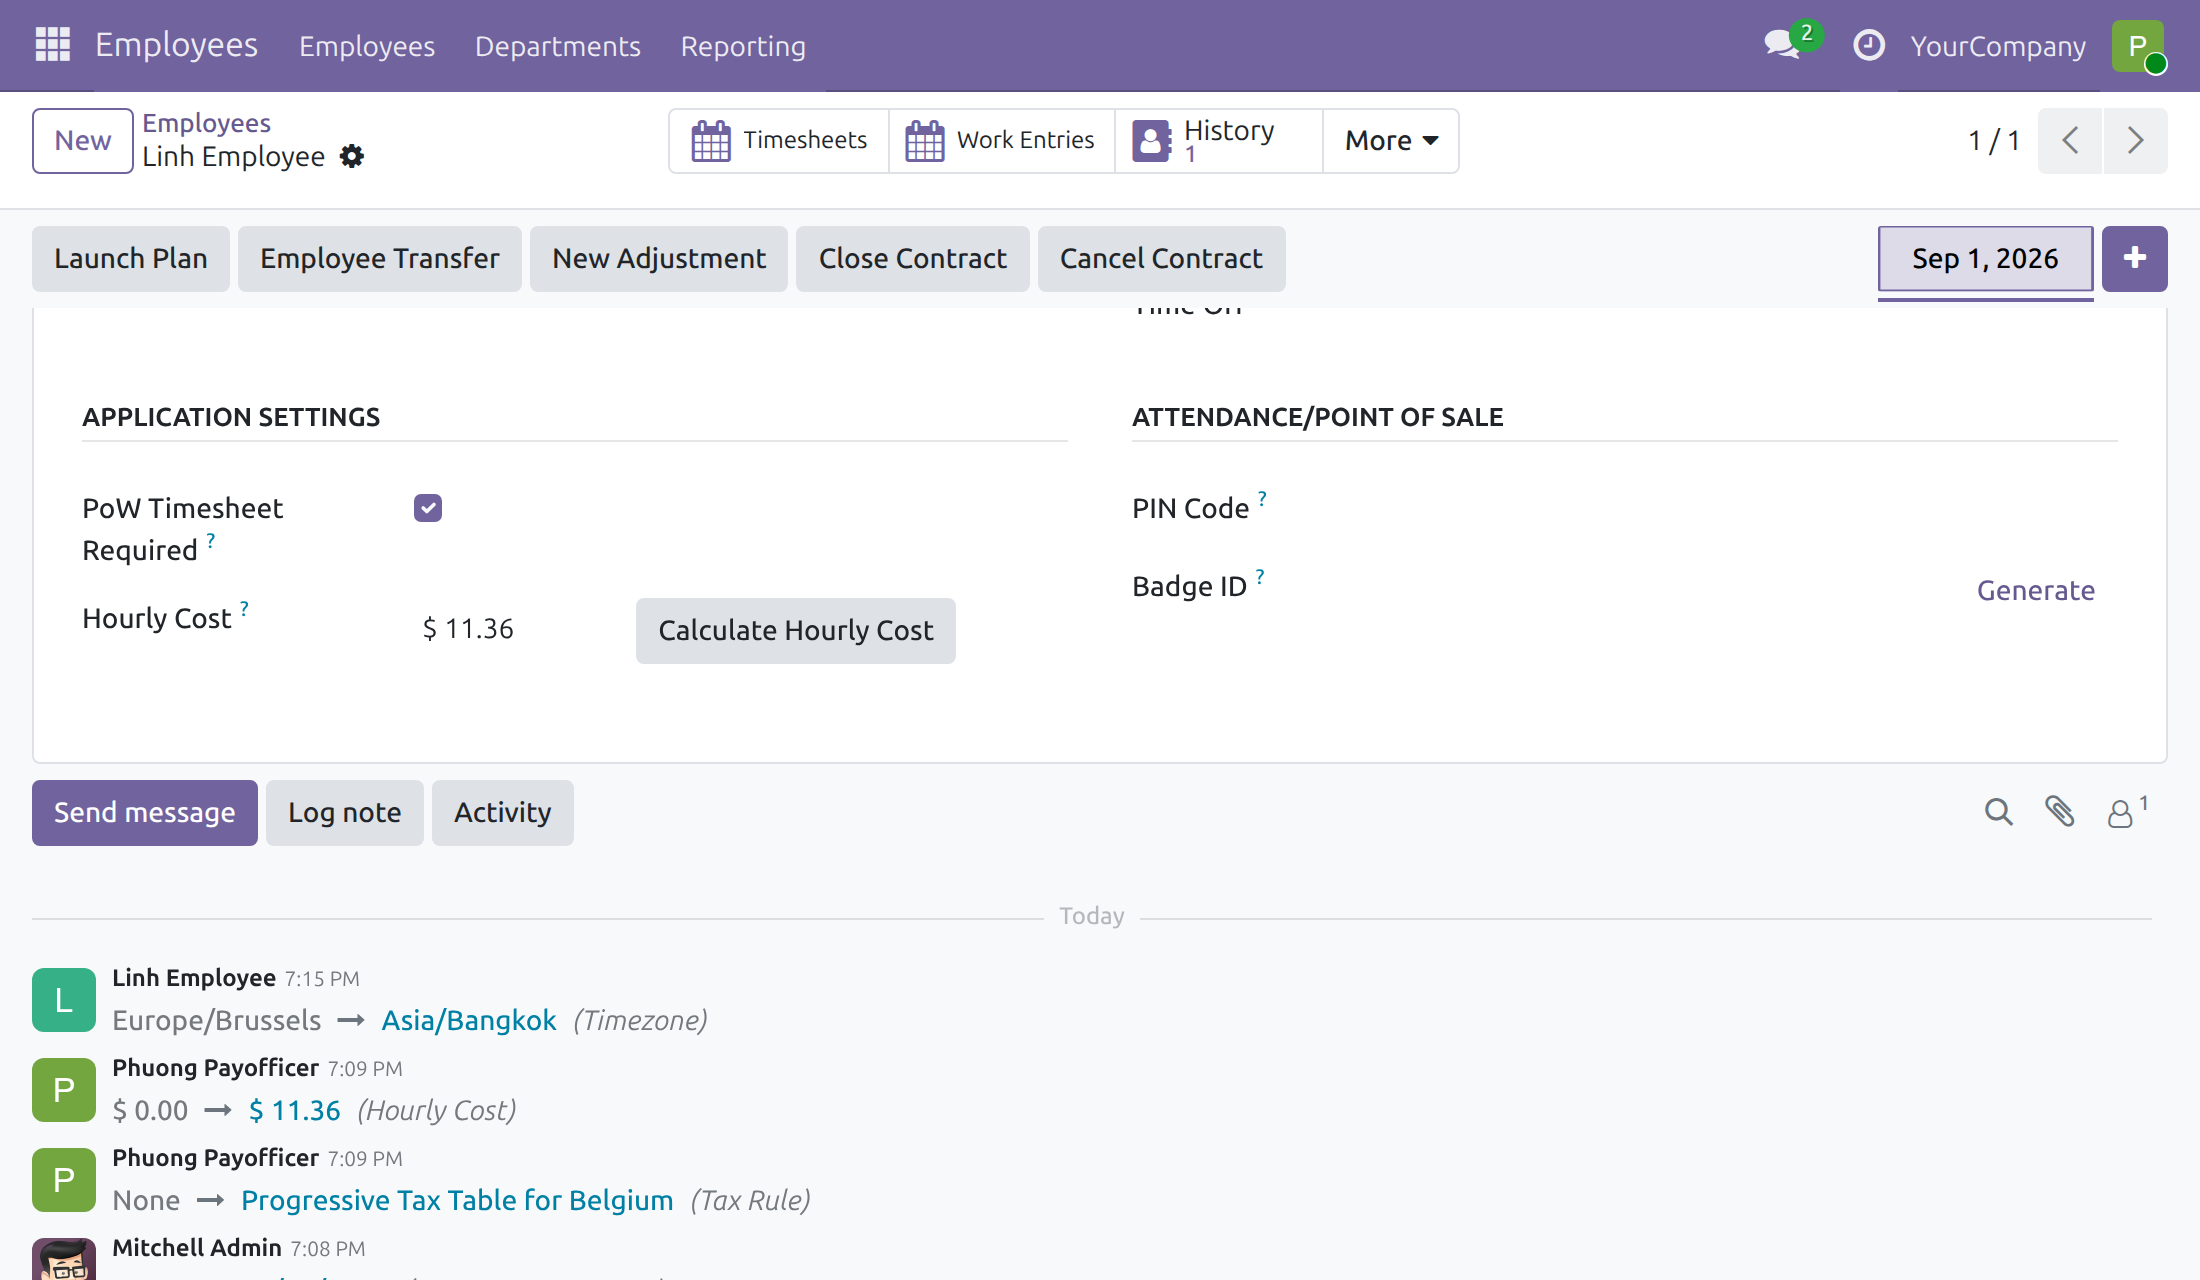2200x1280 pixels.
Task: Go to next record arrow
Action: click(2136, 141)
